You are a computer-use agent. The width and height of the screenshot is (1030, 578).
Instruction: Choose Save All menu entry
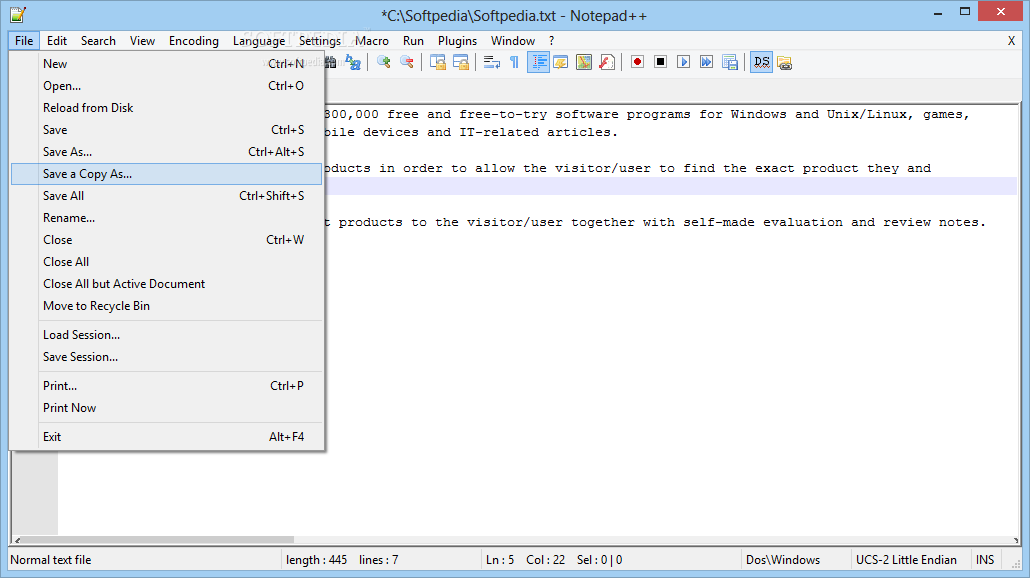point(167,196)
